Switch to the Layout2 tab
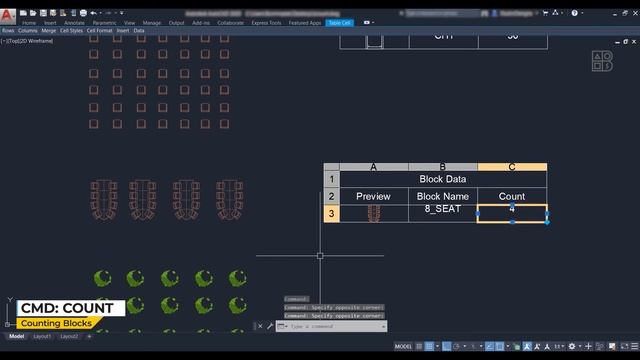The image size is (640, 360). pyautogui.click(x=69, y=336)
